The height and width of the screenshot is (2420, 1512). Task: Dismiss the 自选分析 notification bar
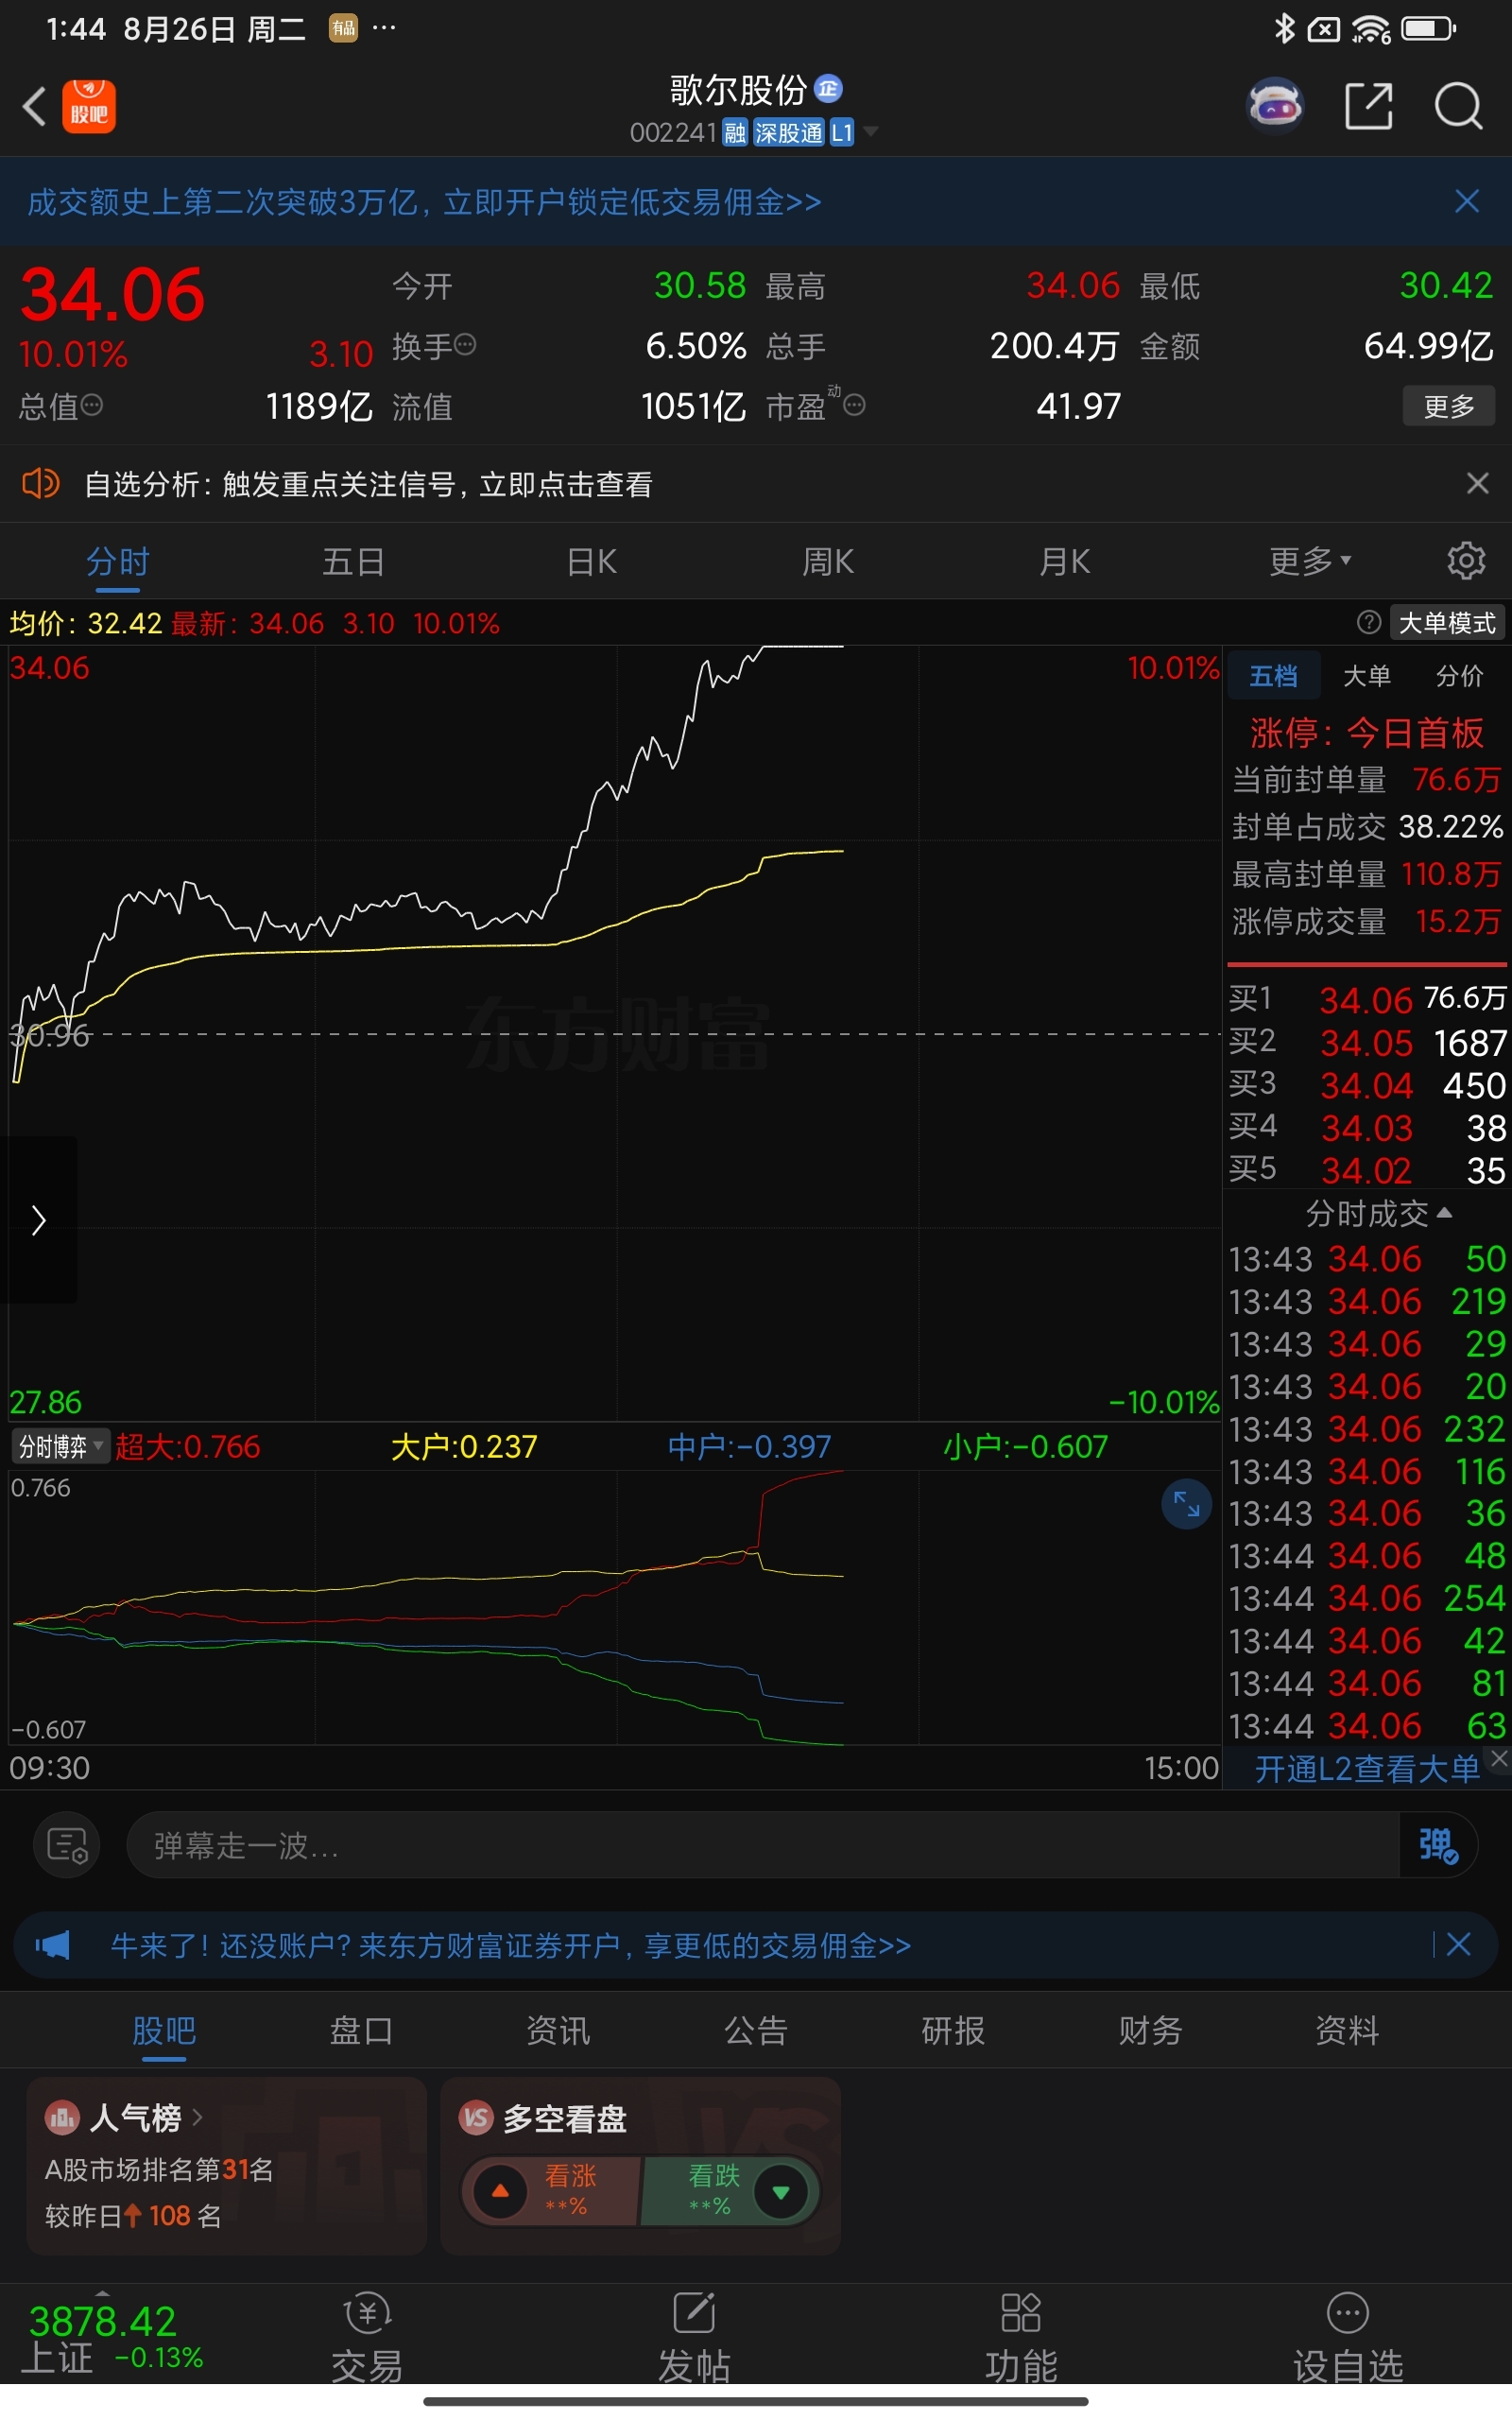(1477, 484)
